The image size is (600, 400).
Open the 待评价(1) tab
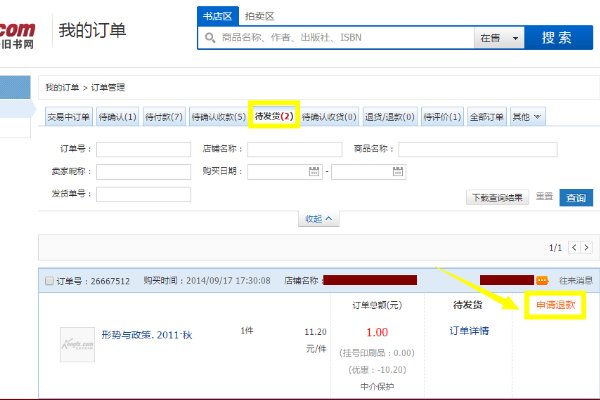[442, 117]
